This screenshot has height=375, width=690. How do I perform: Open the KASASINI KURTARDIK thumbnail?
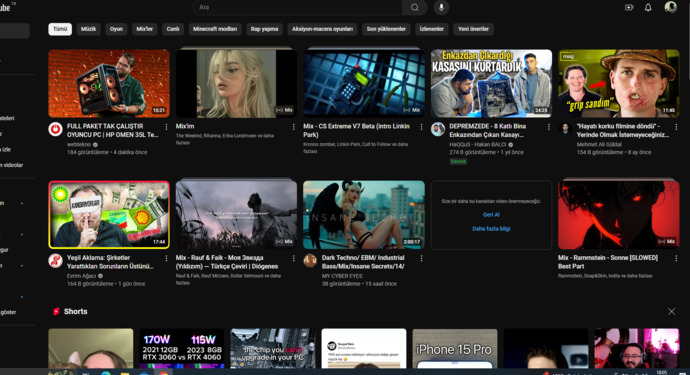tap(491, 83)
